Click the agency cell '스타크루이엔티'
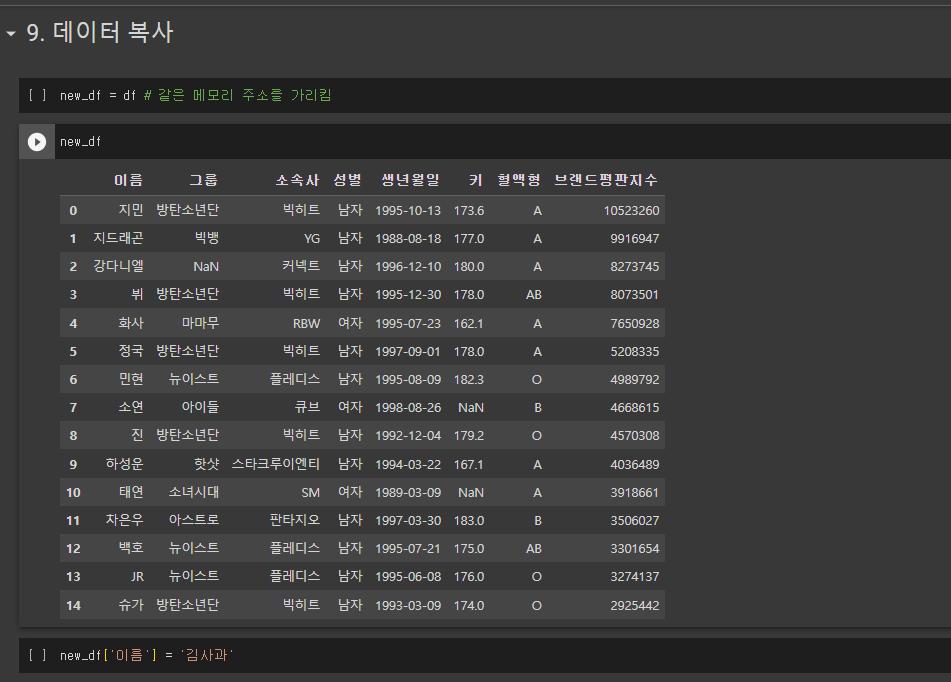The height and width of the screenshot is (682, 951). coord(275,464)
